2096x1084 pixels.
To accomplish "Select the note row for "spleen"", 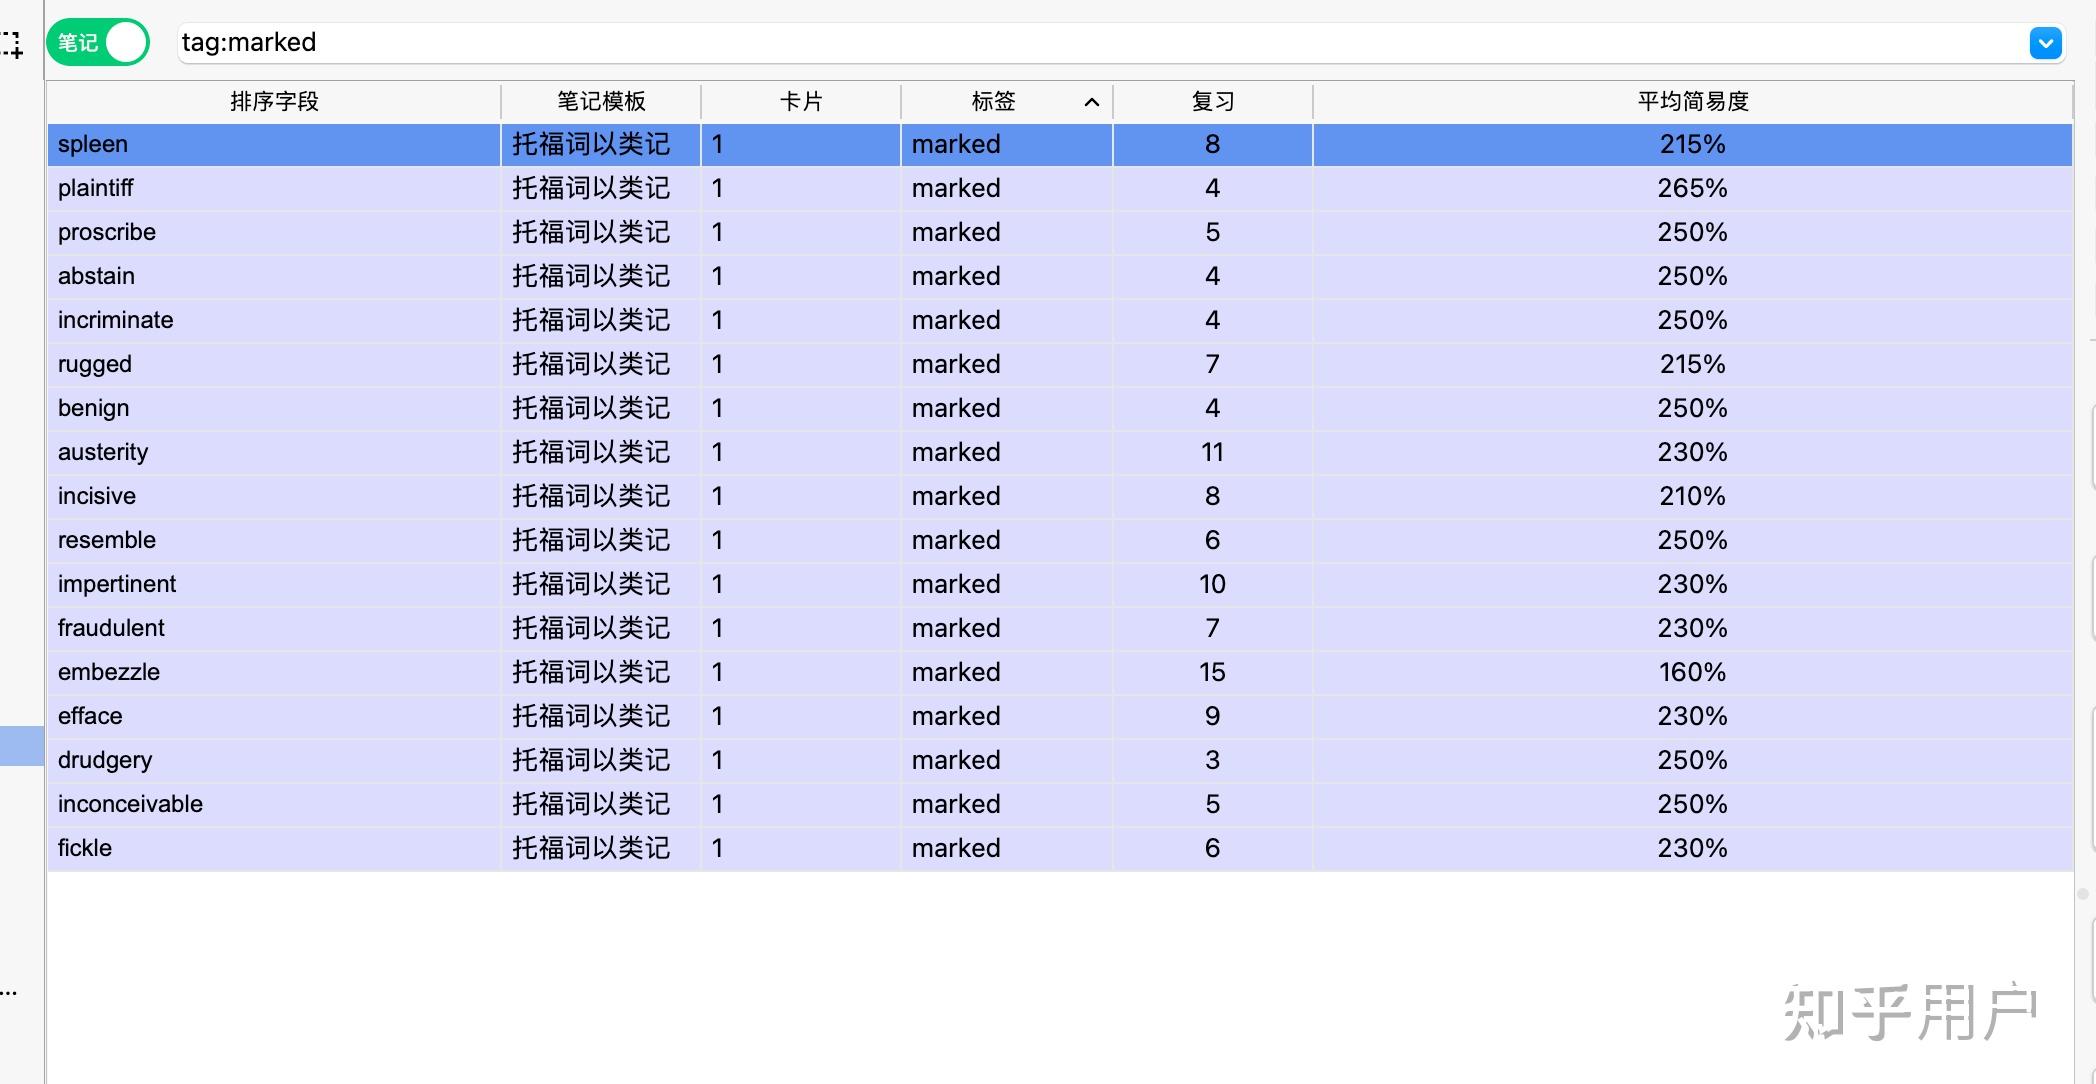I will [400, 144].
